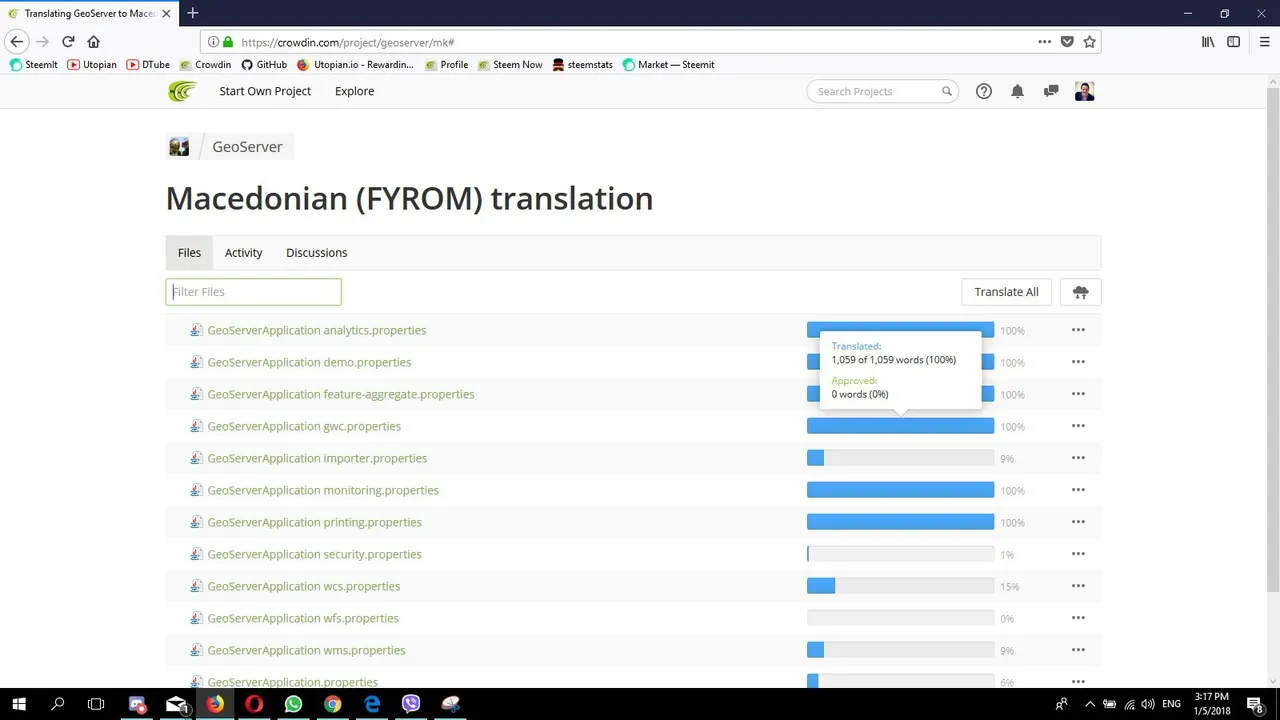Image resolution: width=1280 pixels, height=720 pixels.
Task: Open the Utopian bookmark
Action: [92, 65]
